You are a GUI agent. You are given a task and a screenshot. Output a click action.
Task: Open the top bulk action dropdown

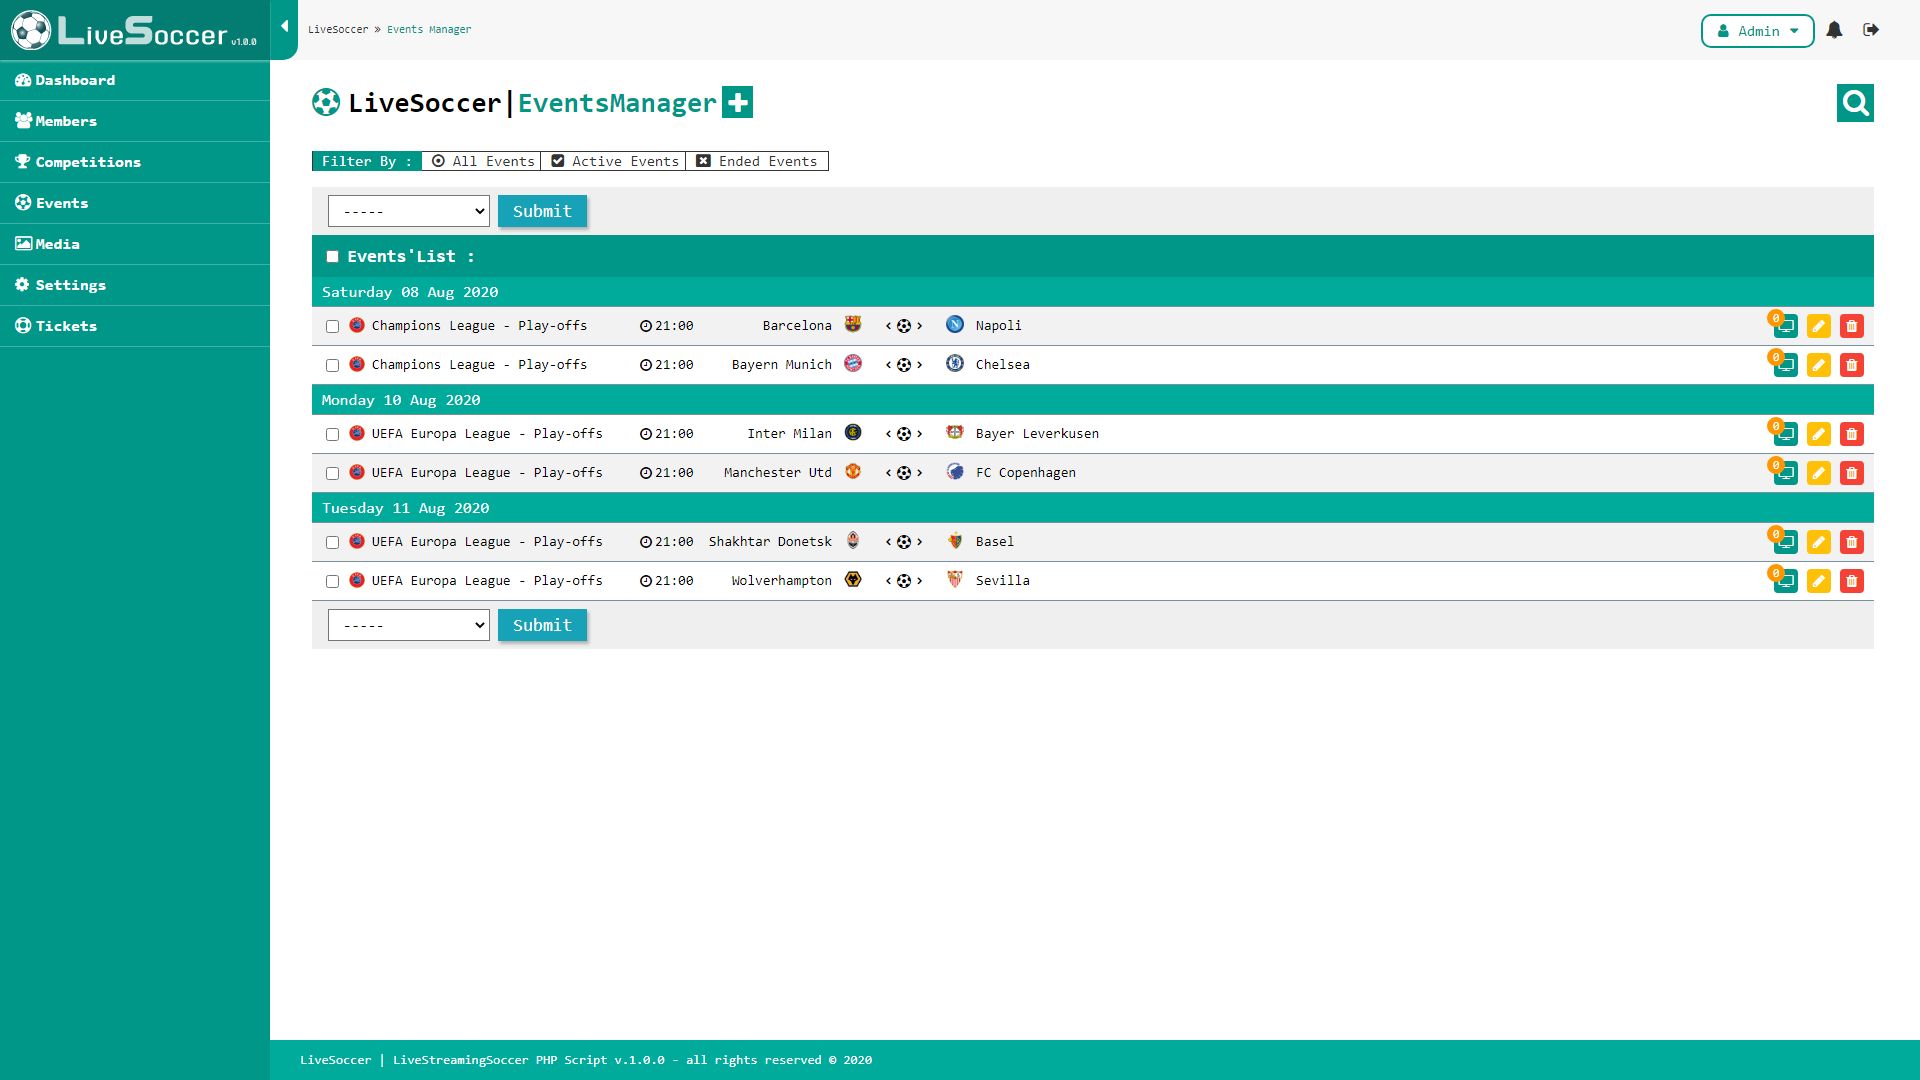click(x=408, y=211)
